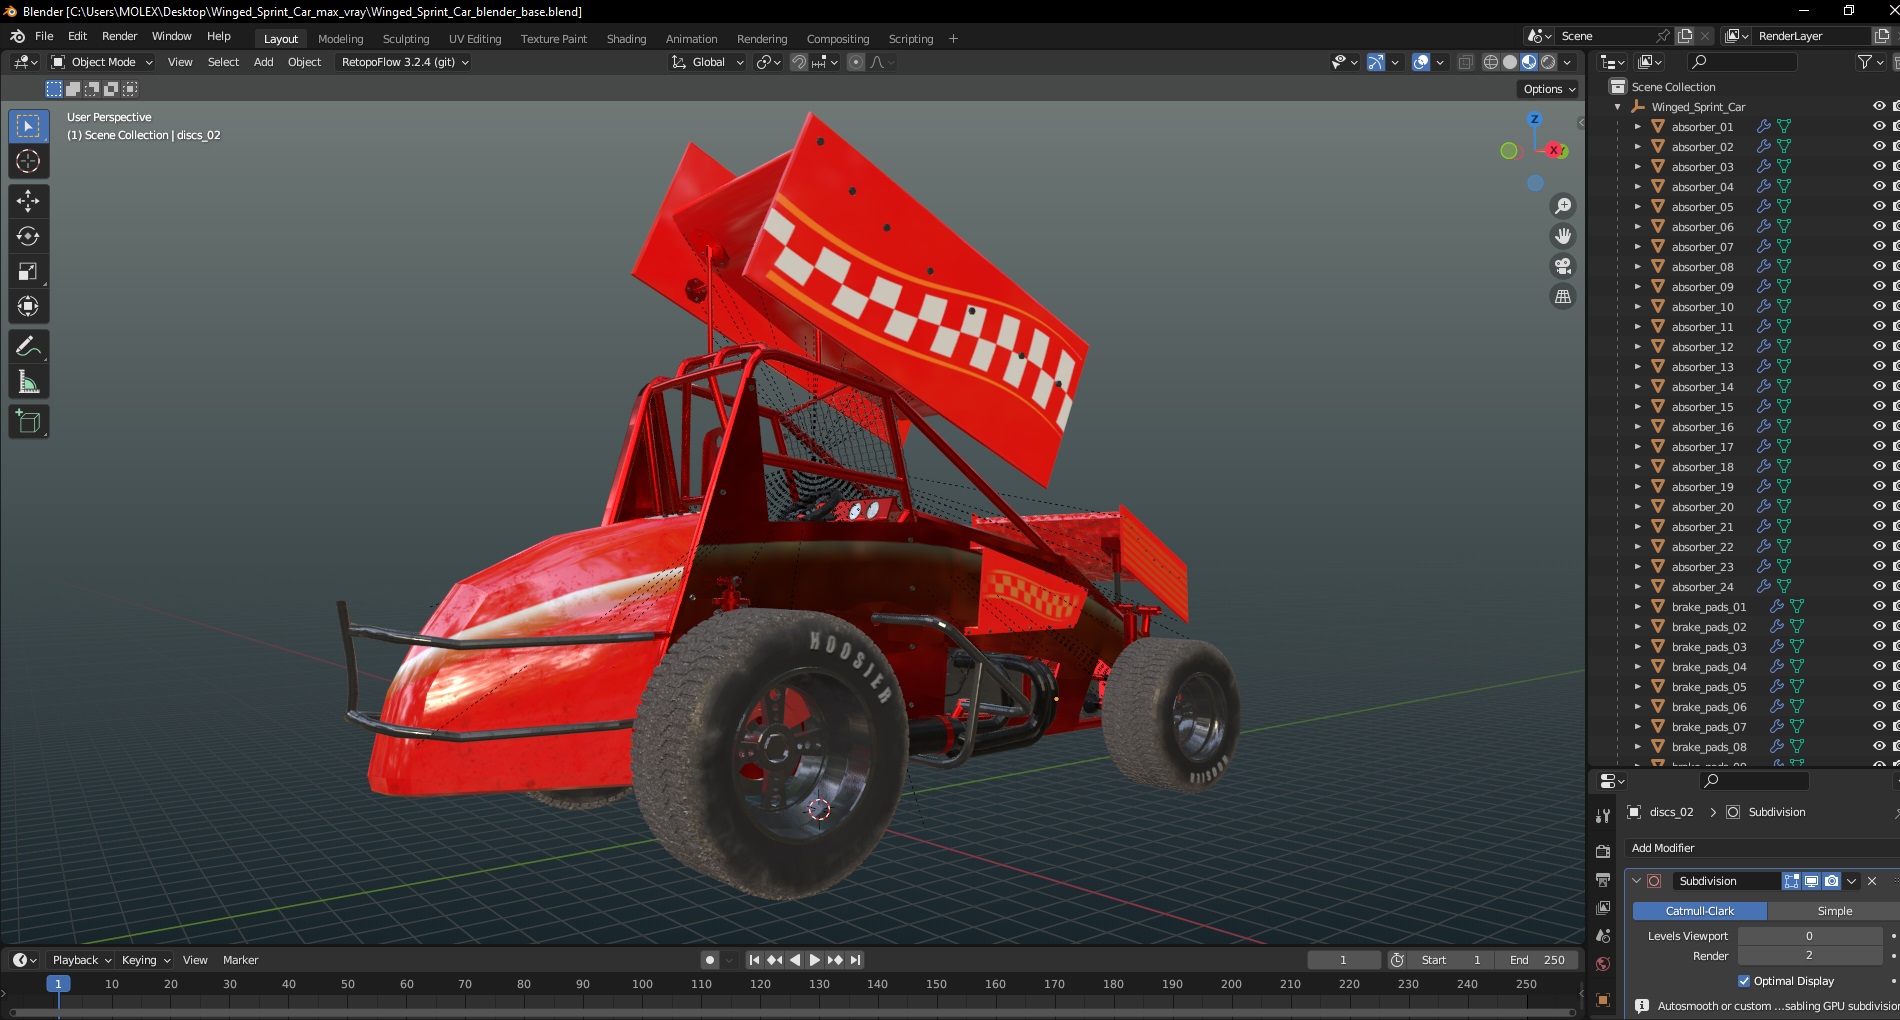Open RetopoFlow 3.2.4 (git) dropdown
The height and width of the screenshot is (1020, 1900).
(404, 62)
